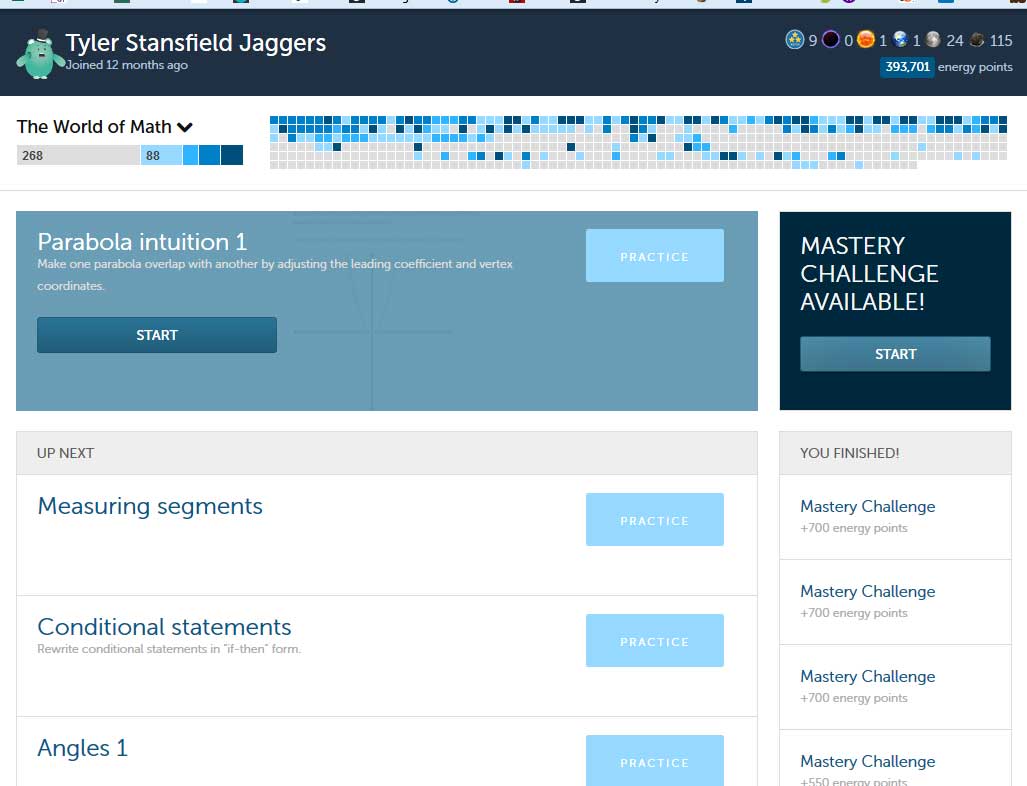The width and height of the screenshot is (1027, 786).
Task: Click the count 24 beside the Moon badge
Action: coord(955,41)
